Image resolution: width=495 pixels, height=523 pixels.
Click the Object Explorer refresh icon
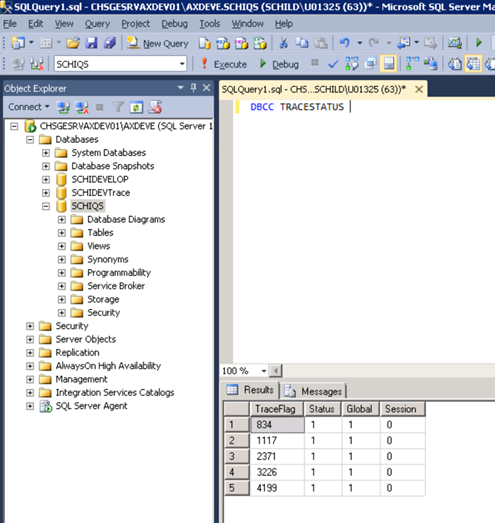click(x=136, y=107)
